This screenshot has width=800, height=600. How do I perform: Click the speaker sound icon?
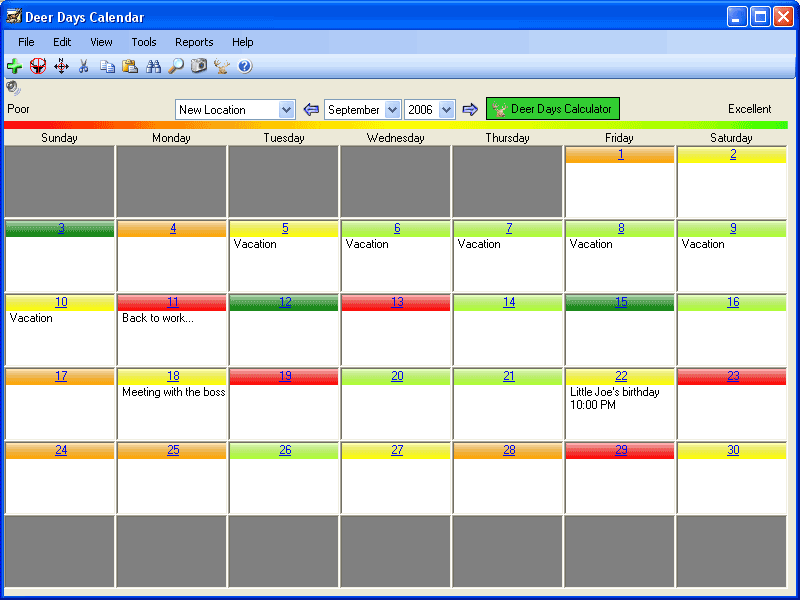tap(13, 88)
